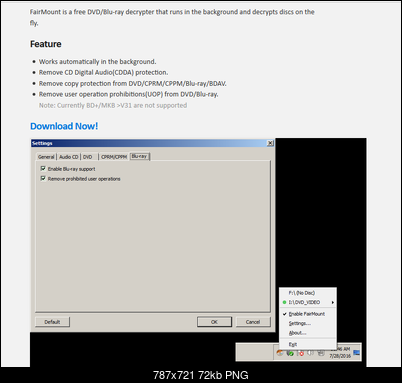This screenshot has width=402, height=383.
Task: Click the network tray icon beside the clock
Action: (x=321, y=353)
